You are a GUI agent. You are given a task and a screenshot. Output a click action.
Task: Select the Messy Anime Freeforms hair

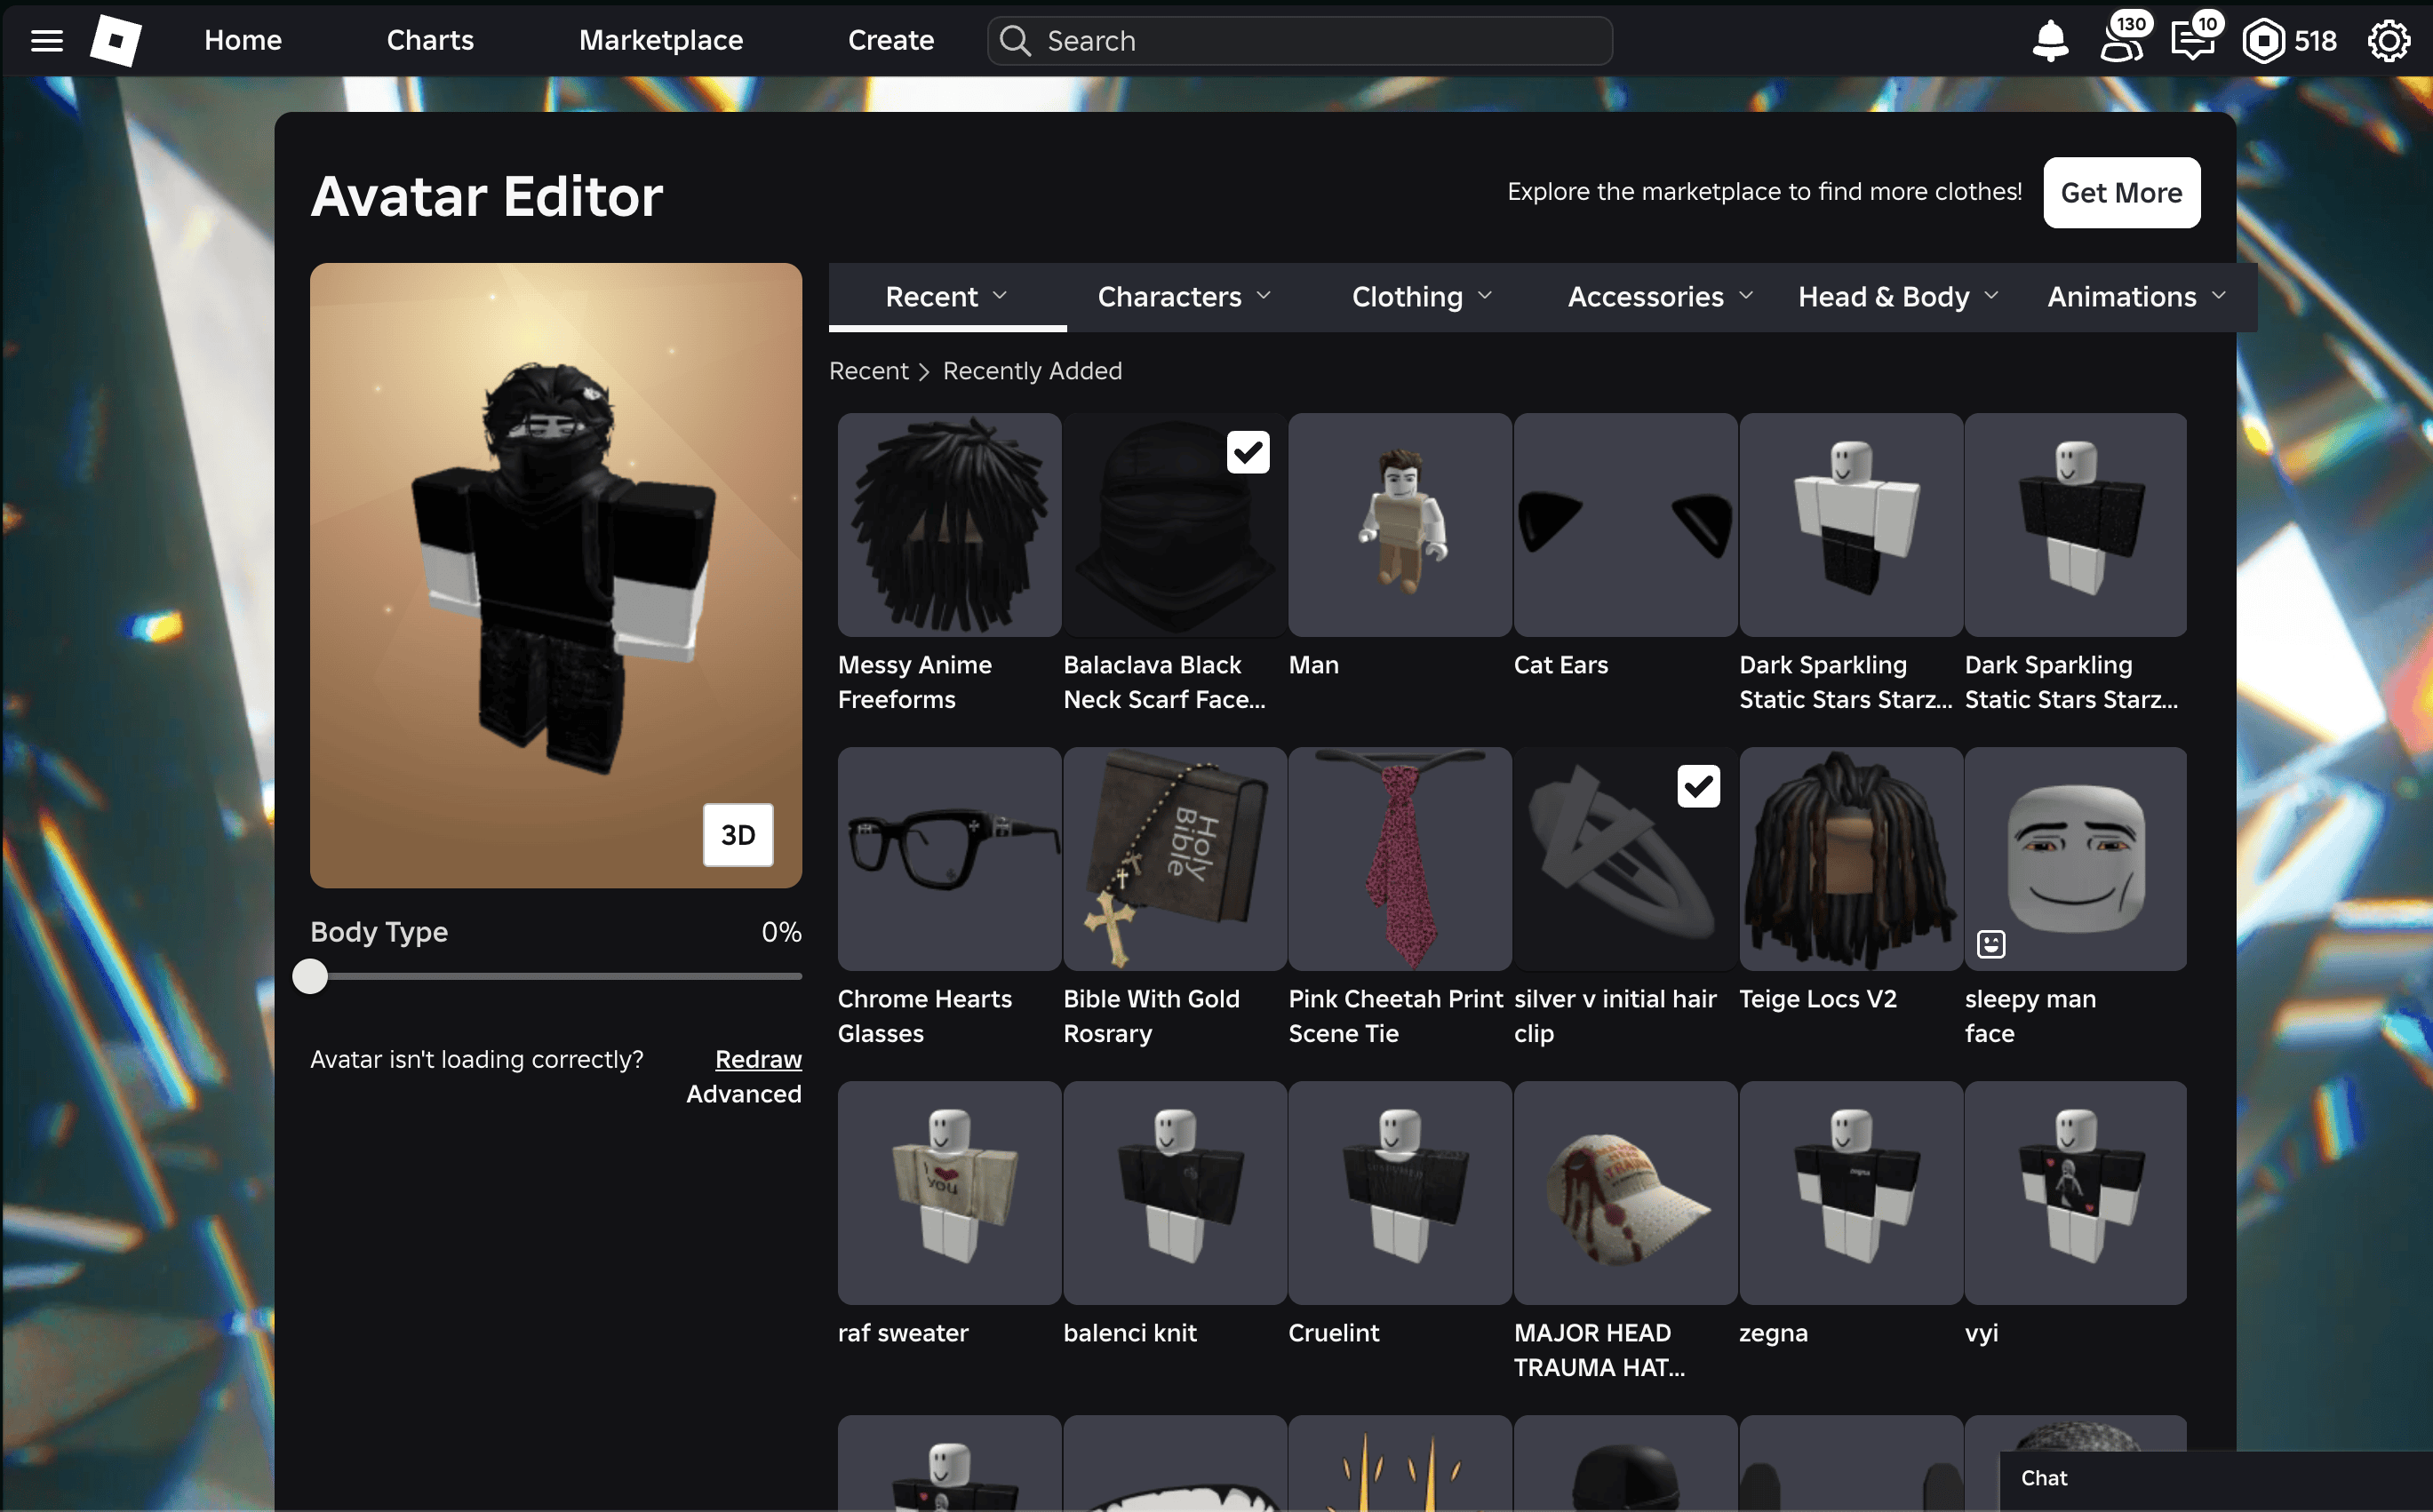pos(949,525)
